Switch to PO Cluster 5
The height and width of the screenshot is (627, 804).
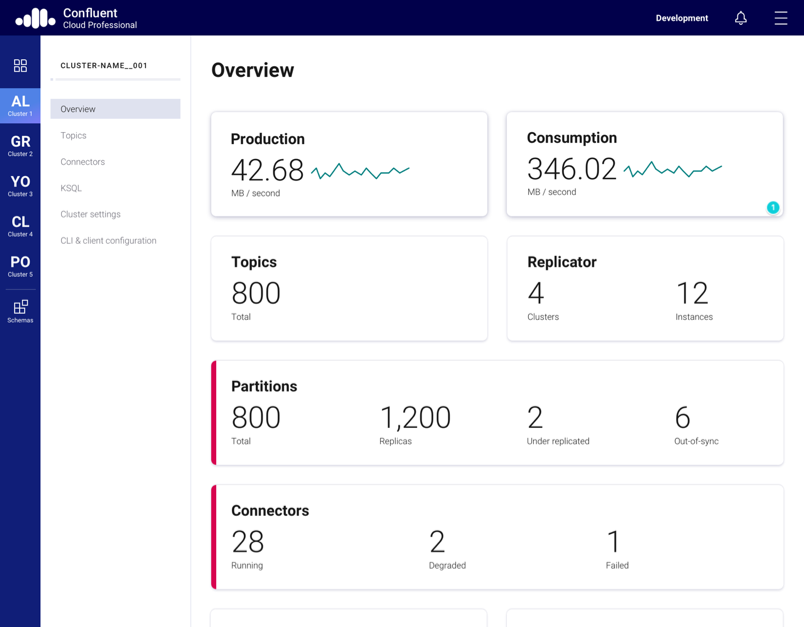(20, 265)
